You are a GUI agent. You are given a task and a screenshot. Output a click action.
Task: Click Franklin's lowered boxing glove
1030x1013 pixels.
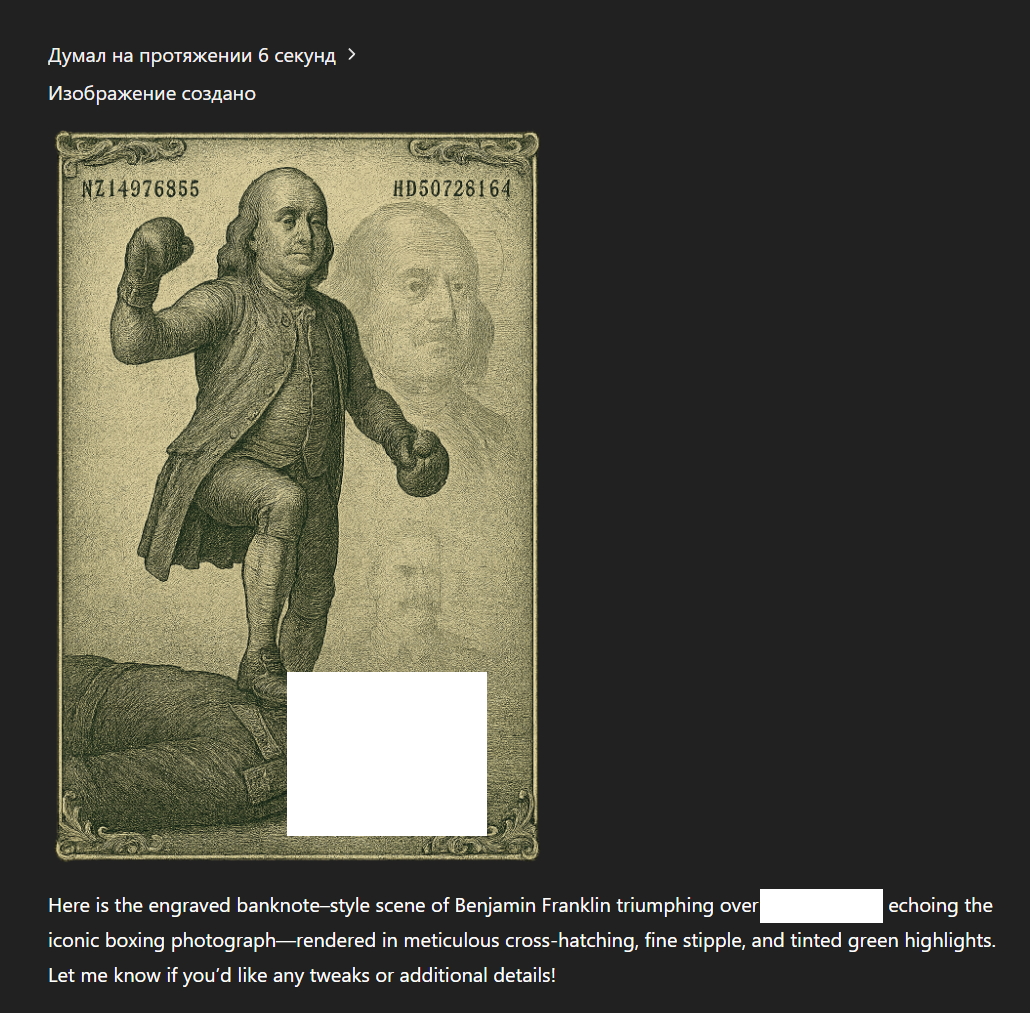(422, 463)
